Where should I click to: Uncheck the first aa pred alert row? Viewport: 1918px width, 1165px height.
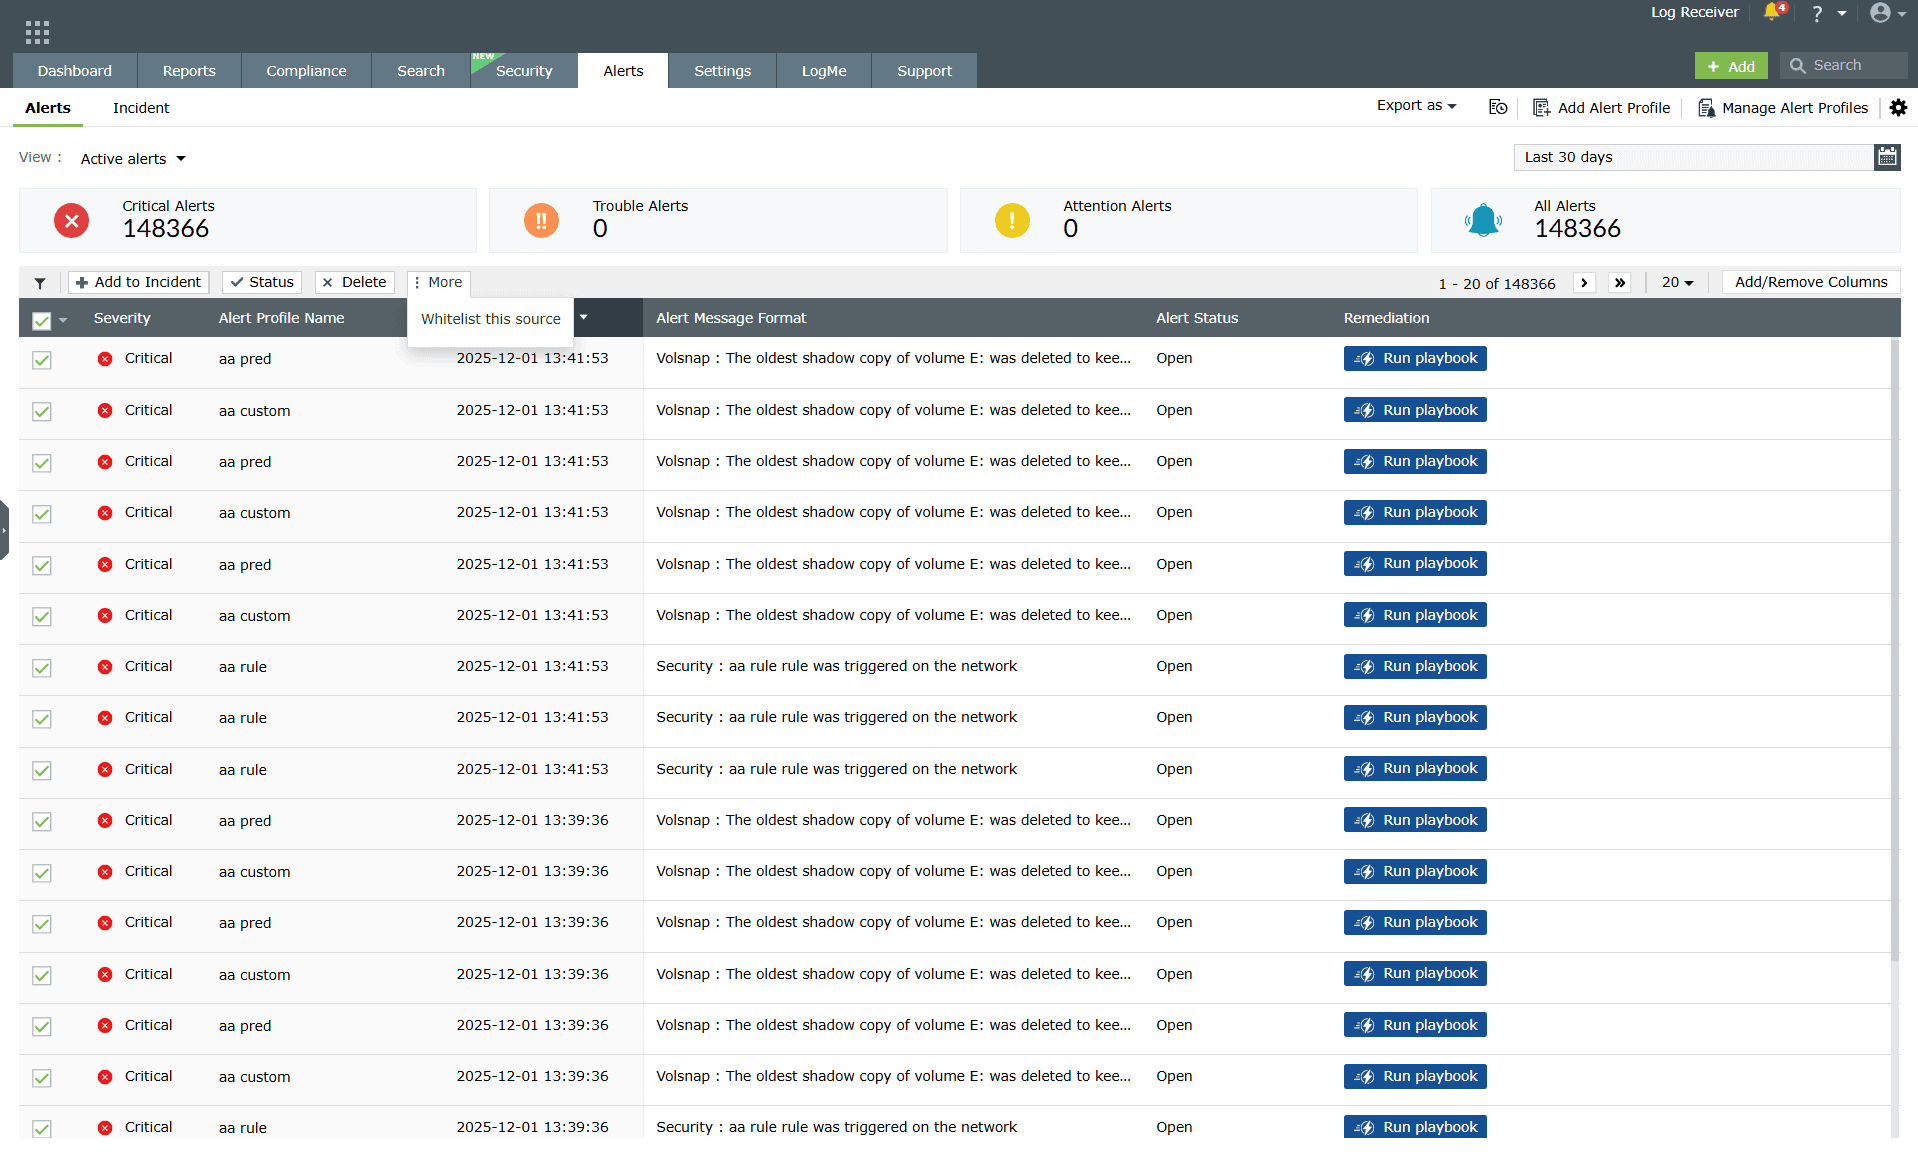click(x=41, y=360)
